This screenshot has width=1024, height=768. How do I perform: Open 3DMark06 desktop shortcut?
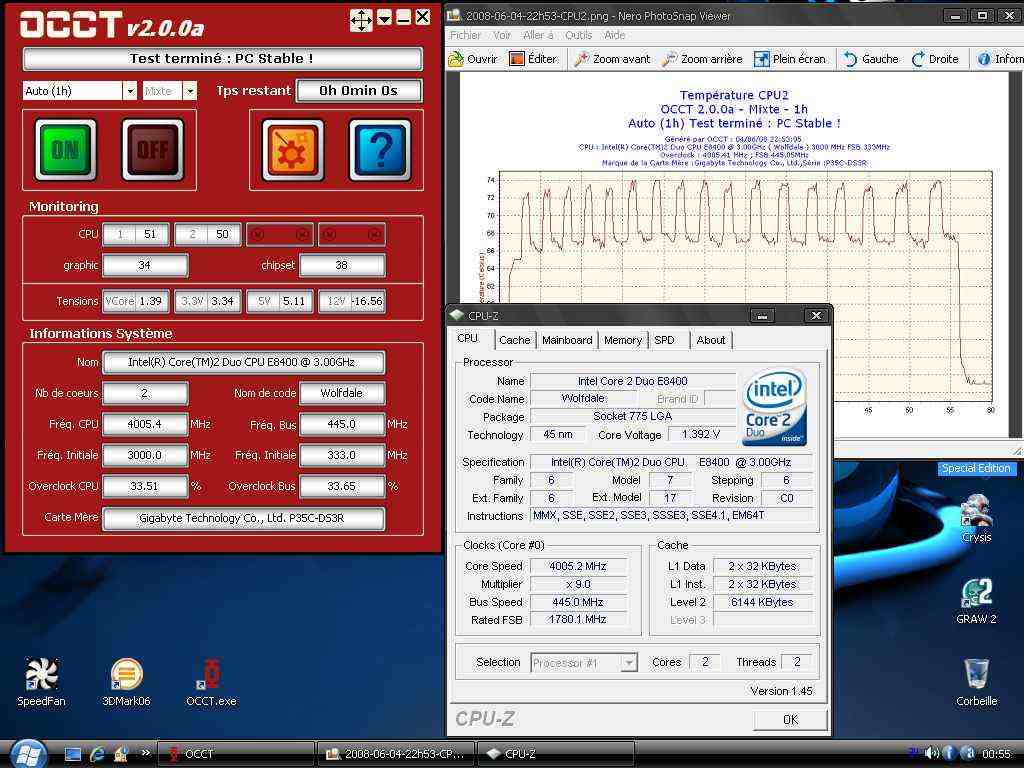pos(126,682)
